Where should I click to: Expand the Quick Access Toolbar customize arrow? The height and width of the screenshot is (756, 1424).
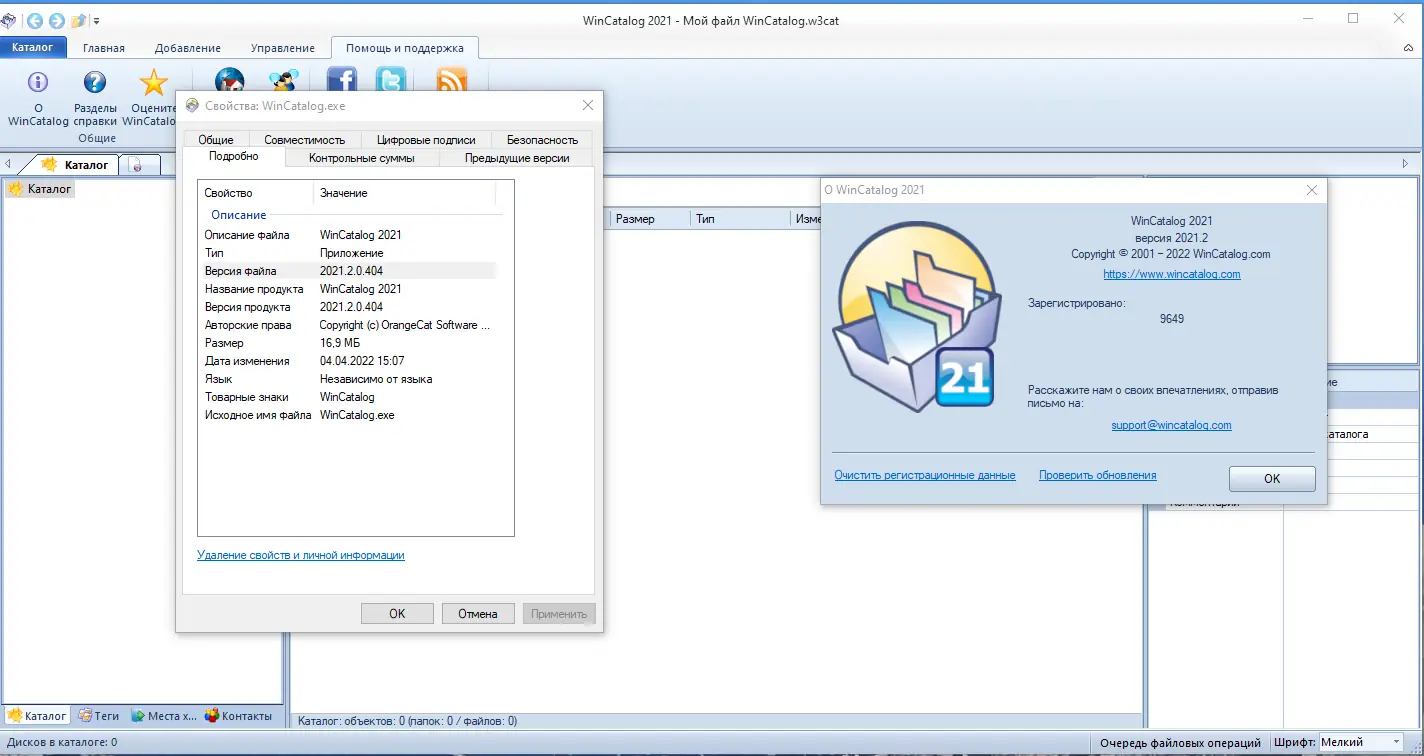[x=97, y=19]
